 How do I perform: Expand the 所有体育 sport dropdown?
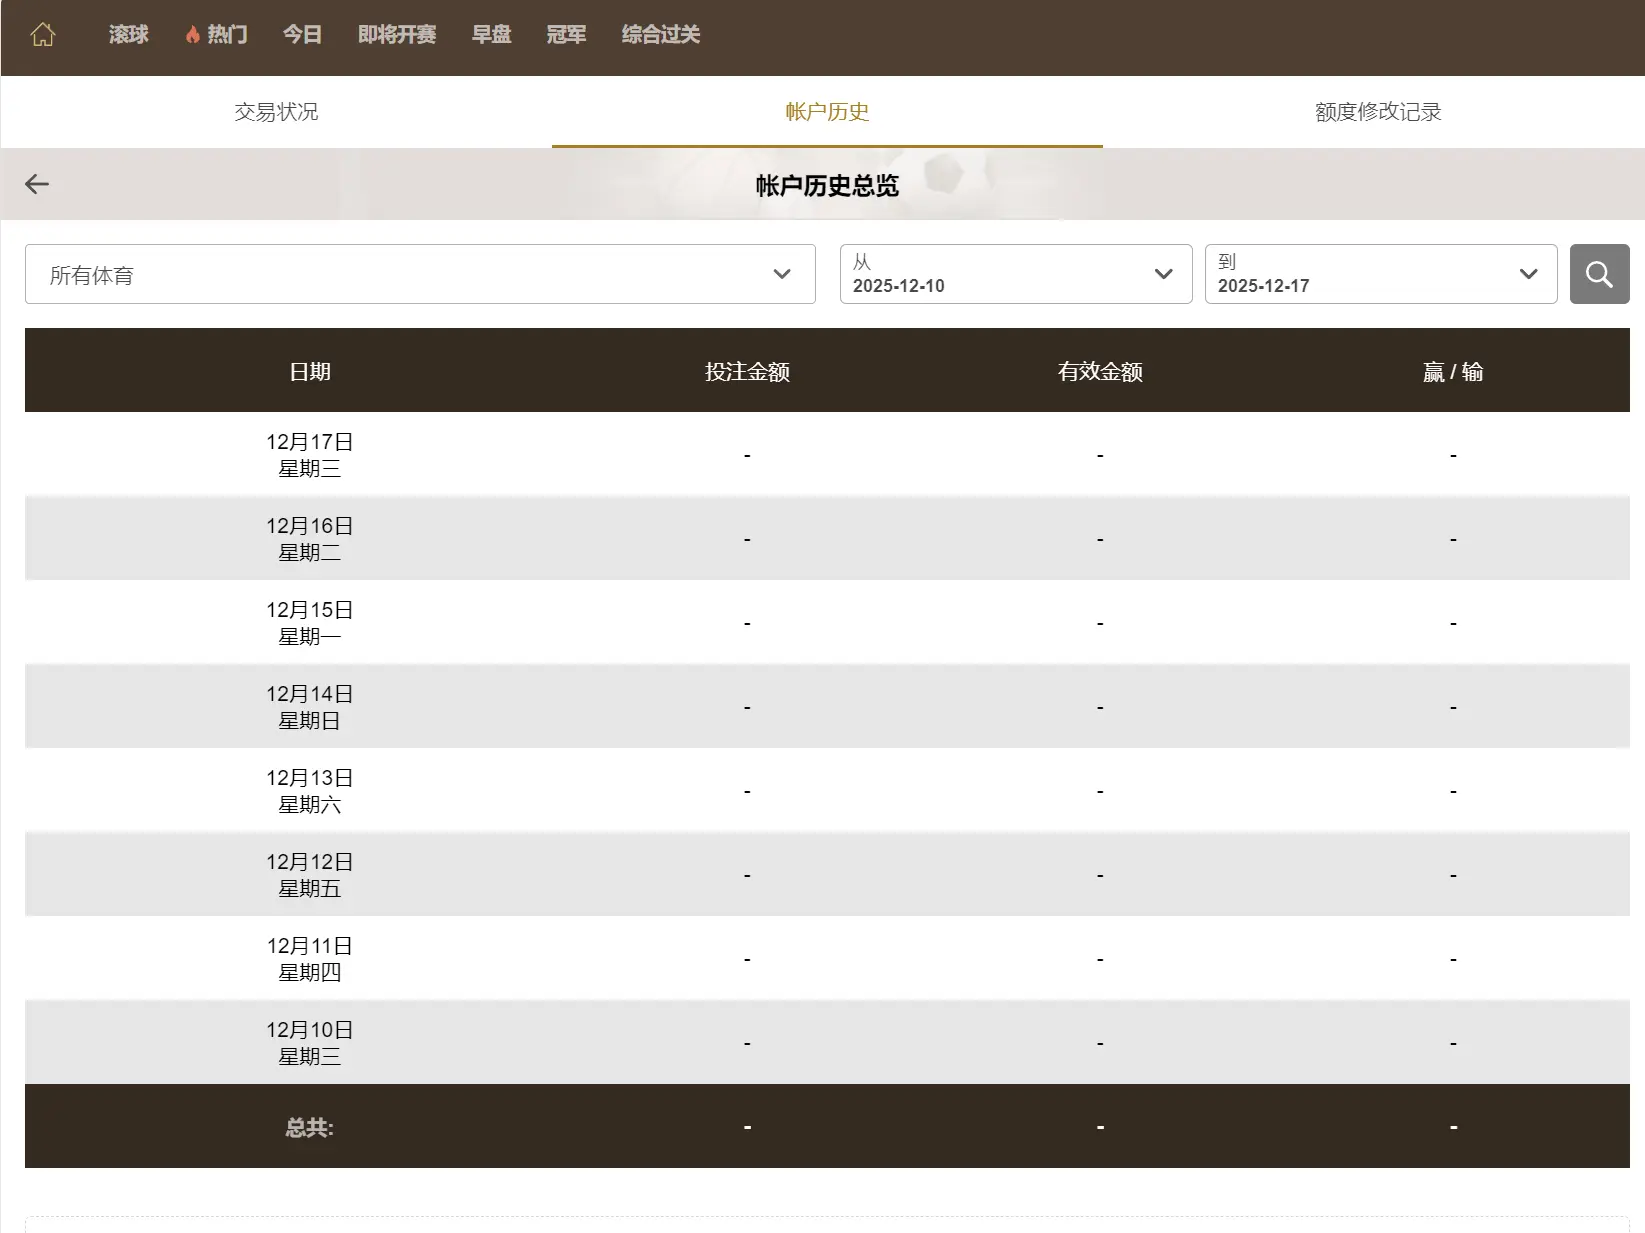420,274
